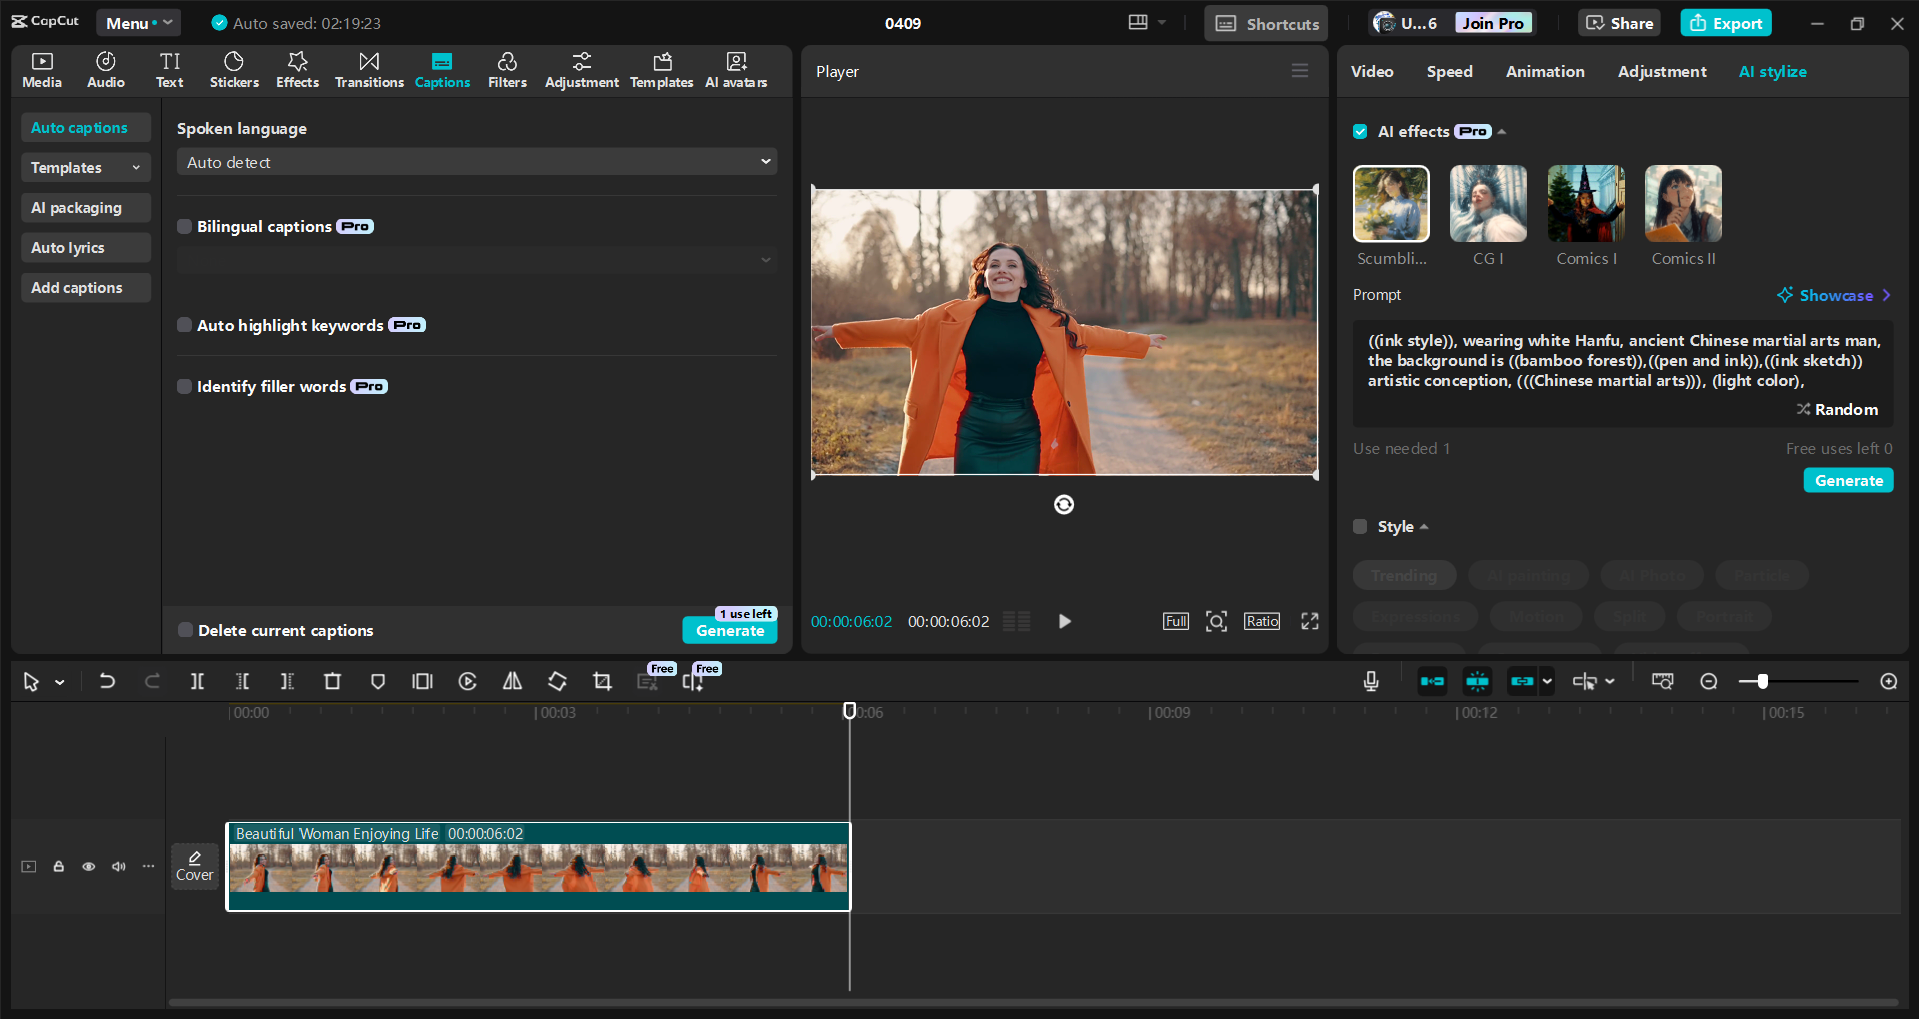Collapse the AI effects section

click(x=1500, y=131)
